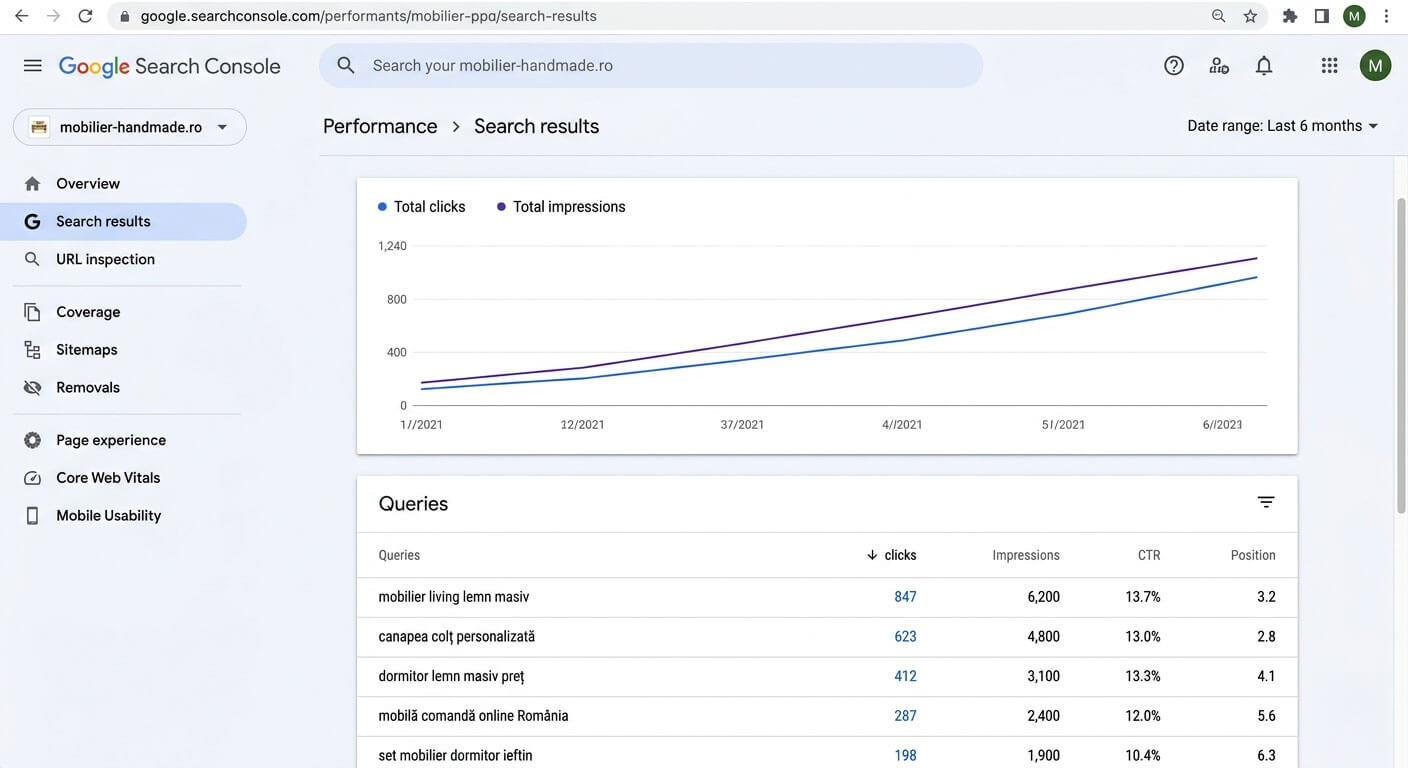This screenshot has width=1408, height=768.
Task: Reload the page
Action: coord(86,16)
